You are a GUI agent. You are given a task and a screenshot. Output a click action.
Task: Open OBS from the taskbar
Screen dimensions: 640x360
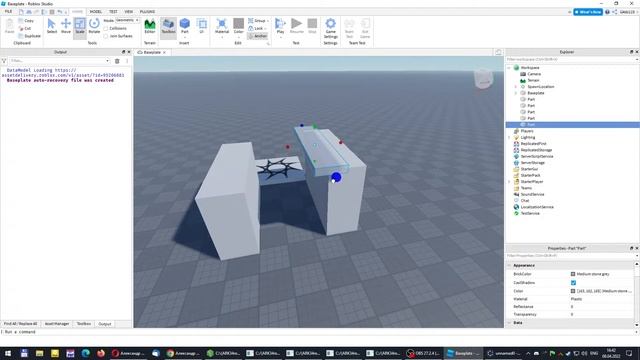[423, 353]
